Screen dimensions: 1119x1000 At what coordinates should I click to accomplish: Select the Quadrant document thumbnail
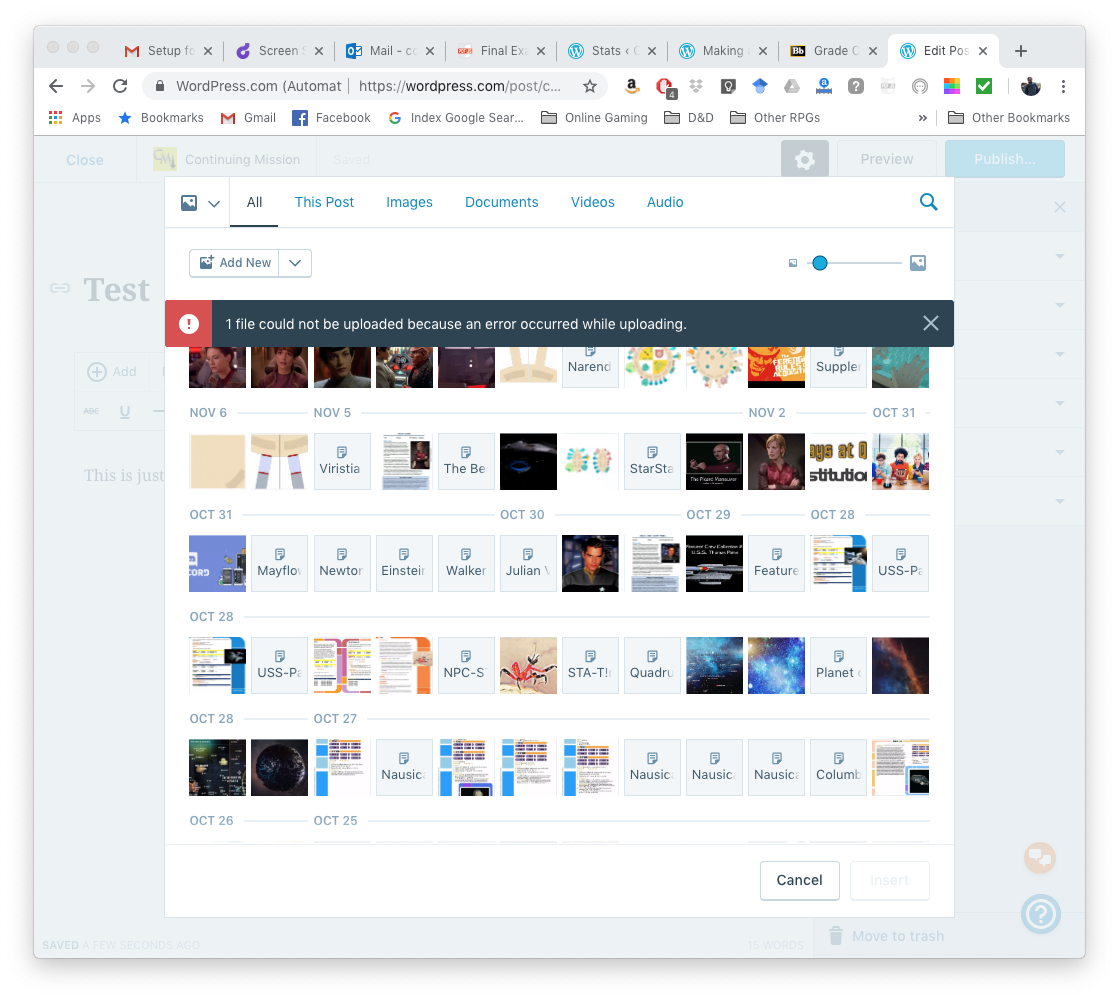(x=652, y=665)
